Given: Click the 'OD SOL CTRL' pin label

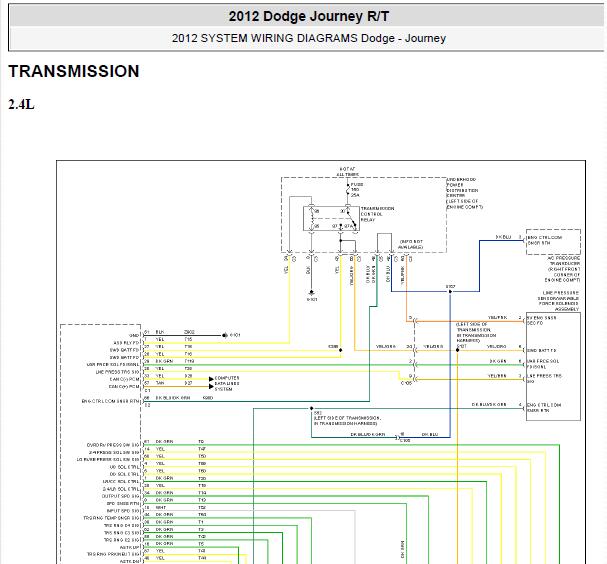Looking at the screenshot, I should (x=124, y=474).
